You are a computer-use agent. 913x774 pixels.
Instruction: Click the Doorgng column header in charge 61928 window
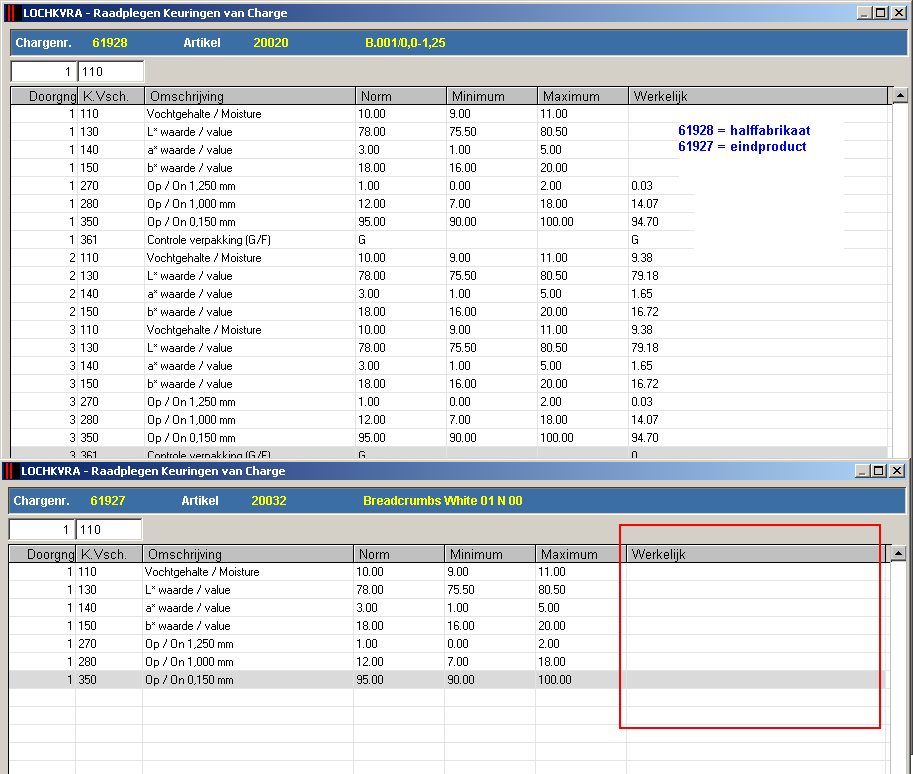(44, 96)
